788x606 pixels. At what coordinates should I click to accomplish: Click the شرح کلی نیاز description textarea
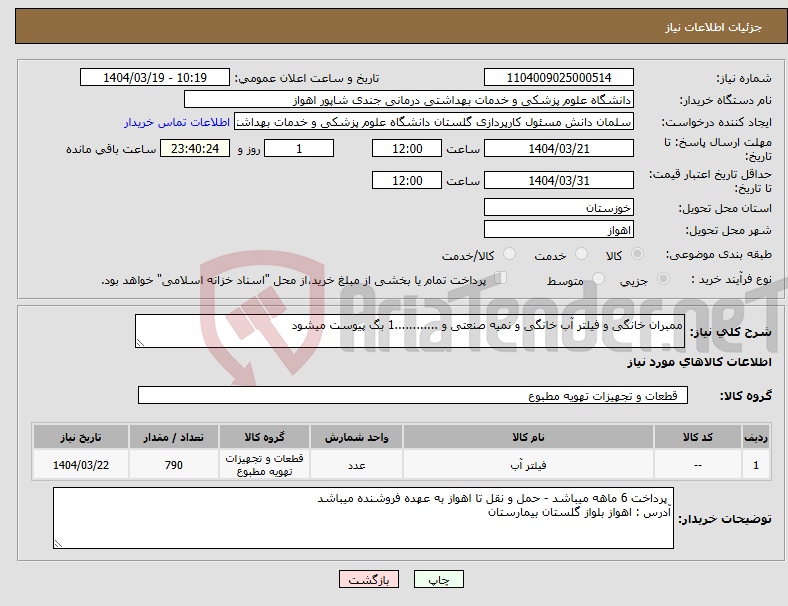pos(410,331)
